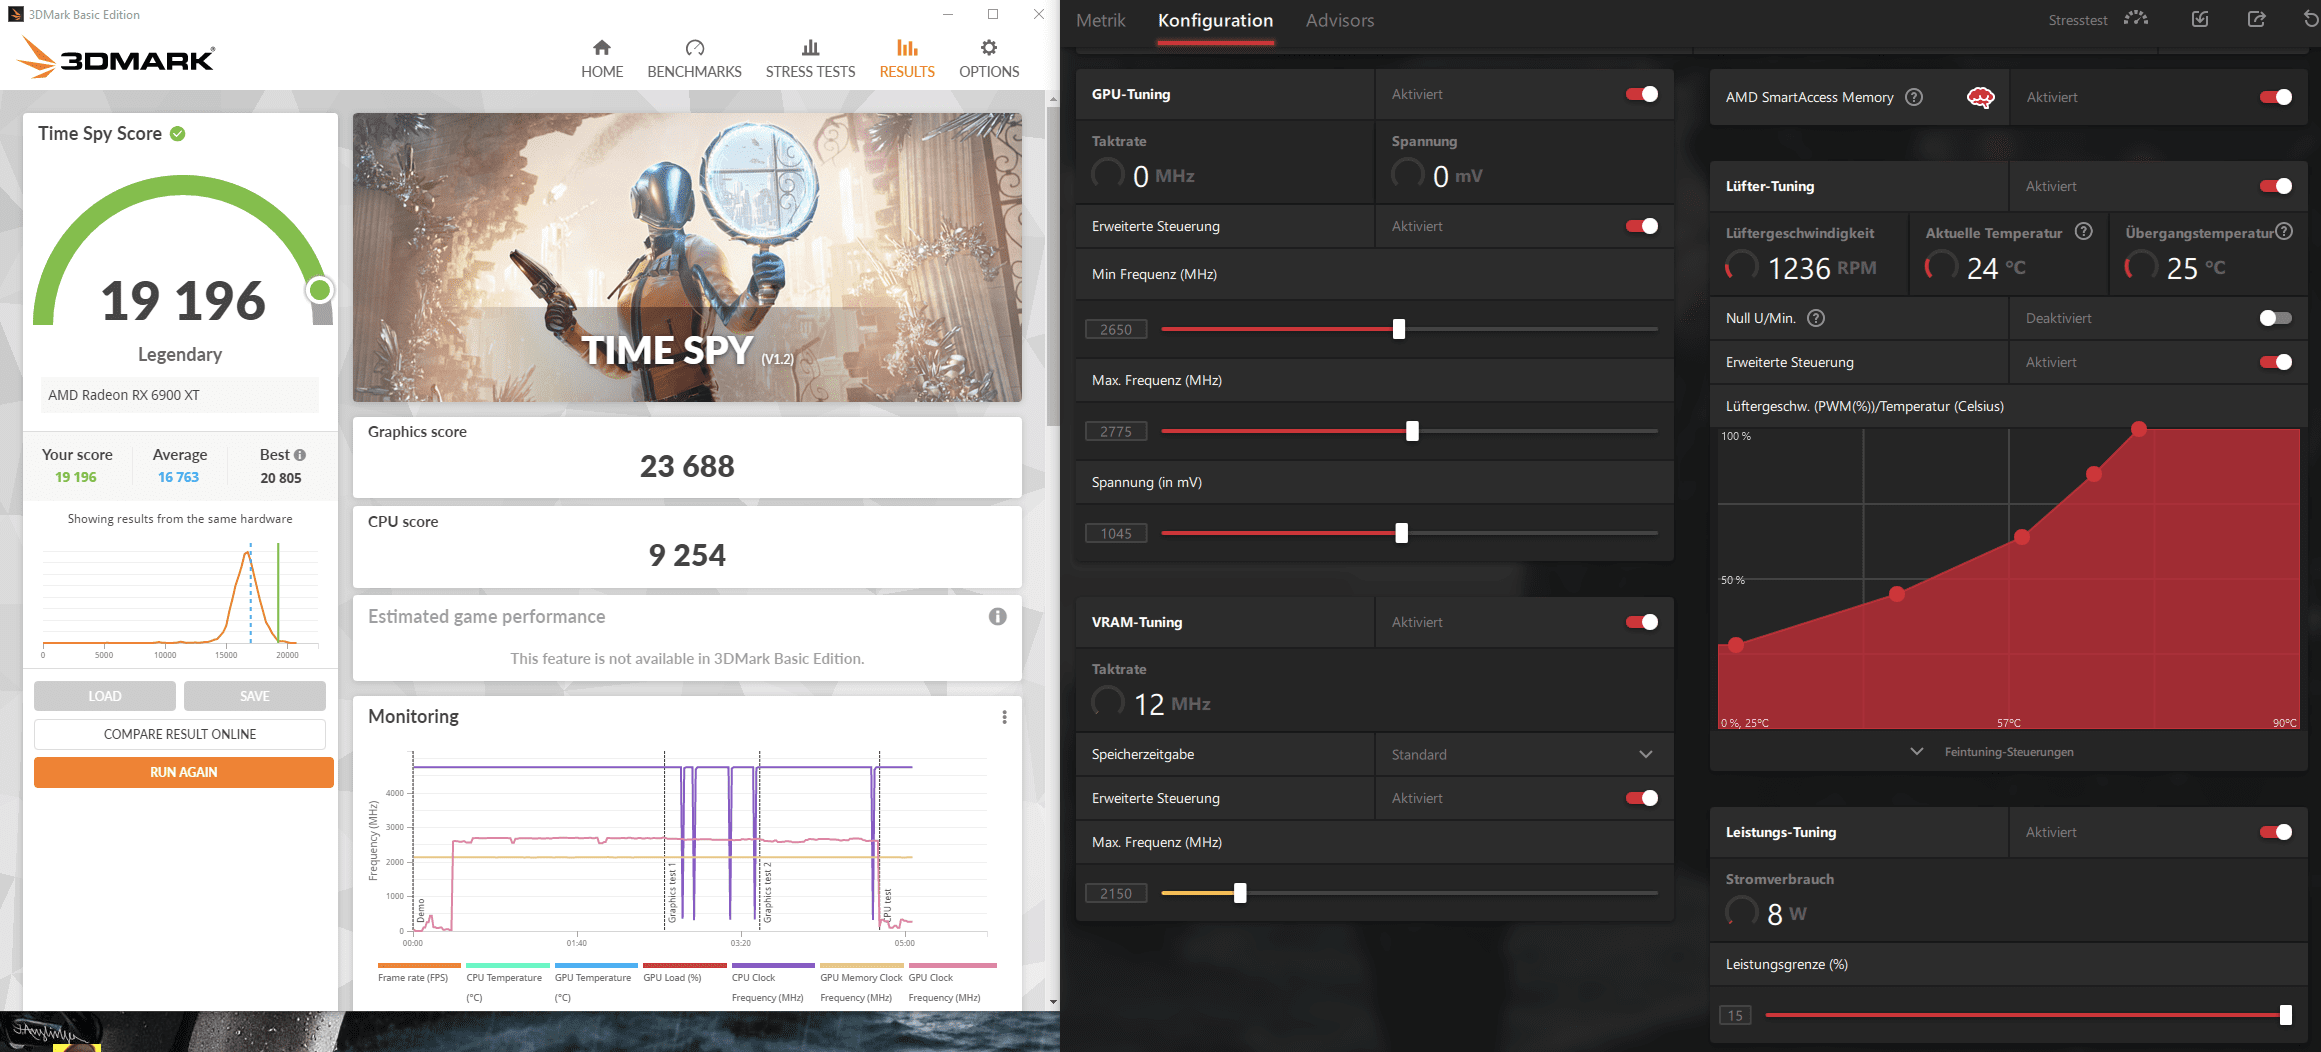Viewport: 2321px width, 1052px height.
Task: Toggle AMD SmartAccess Memory switch
Action: pyautogui.click(x=2276, y=97)
